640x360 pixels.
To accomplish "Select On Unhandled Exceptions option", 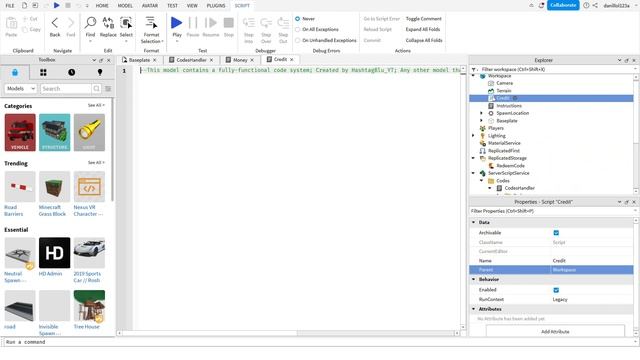I will [x=298, y=40].
